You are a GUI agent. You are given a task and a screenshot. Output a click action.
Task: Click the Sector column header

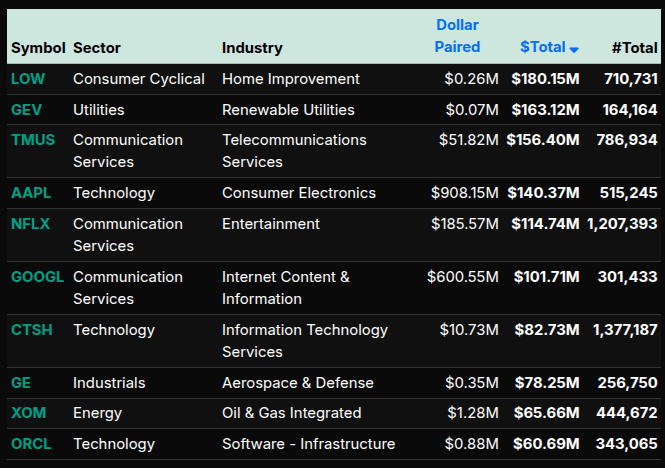pyautogui.click(x=97, y=47)
